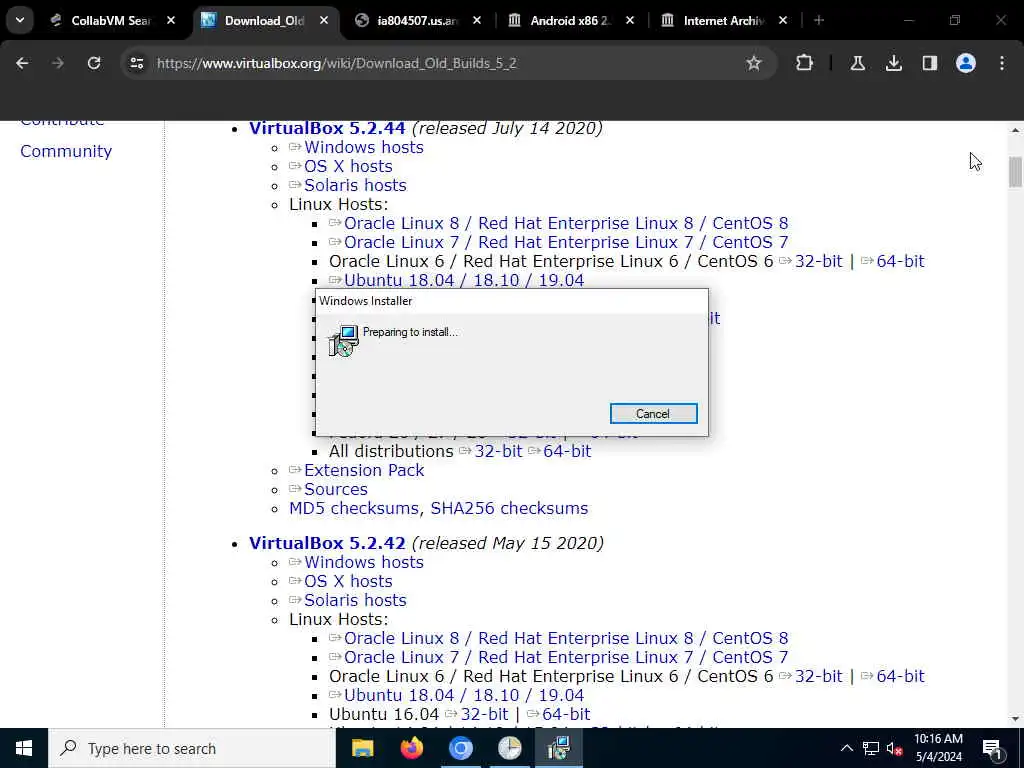Download 5.2.44 Oracle Linux 6 64-bit
The image size is (1024, 768).
coord(900,261)
